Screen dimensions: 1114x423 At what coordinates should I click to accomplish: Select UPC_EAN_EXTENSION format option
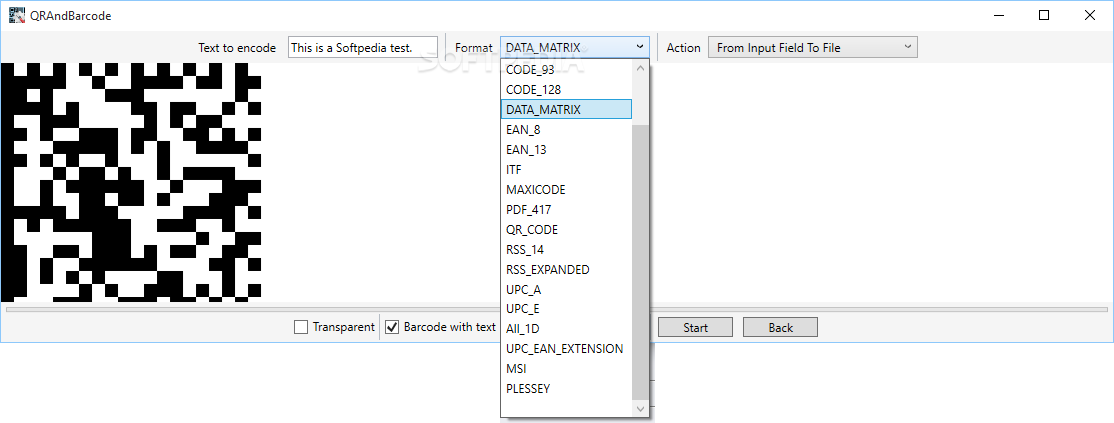[x=566, y=348]
